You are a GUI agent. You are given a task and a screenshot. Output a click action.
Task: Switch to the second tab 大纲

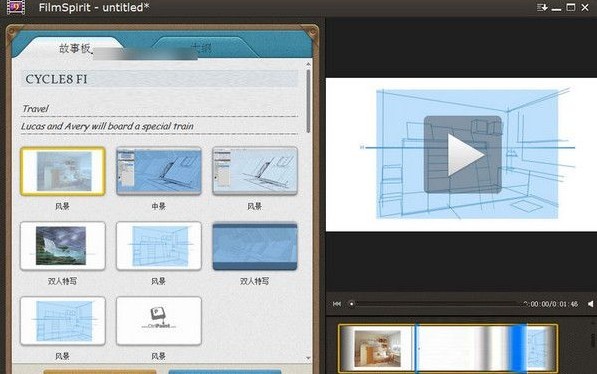tap(201, 48)
